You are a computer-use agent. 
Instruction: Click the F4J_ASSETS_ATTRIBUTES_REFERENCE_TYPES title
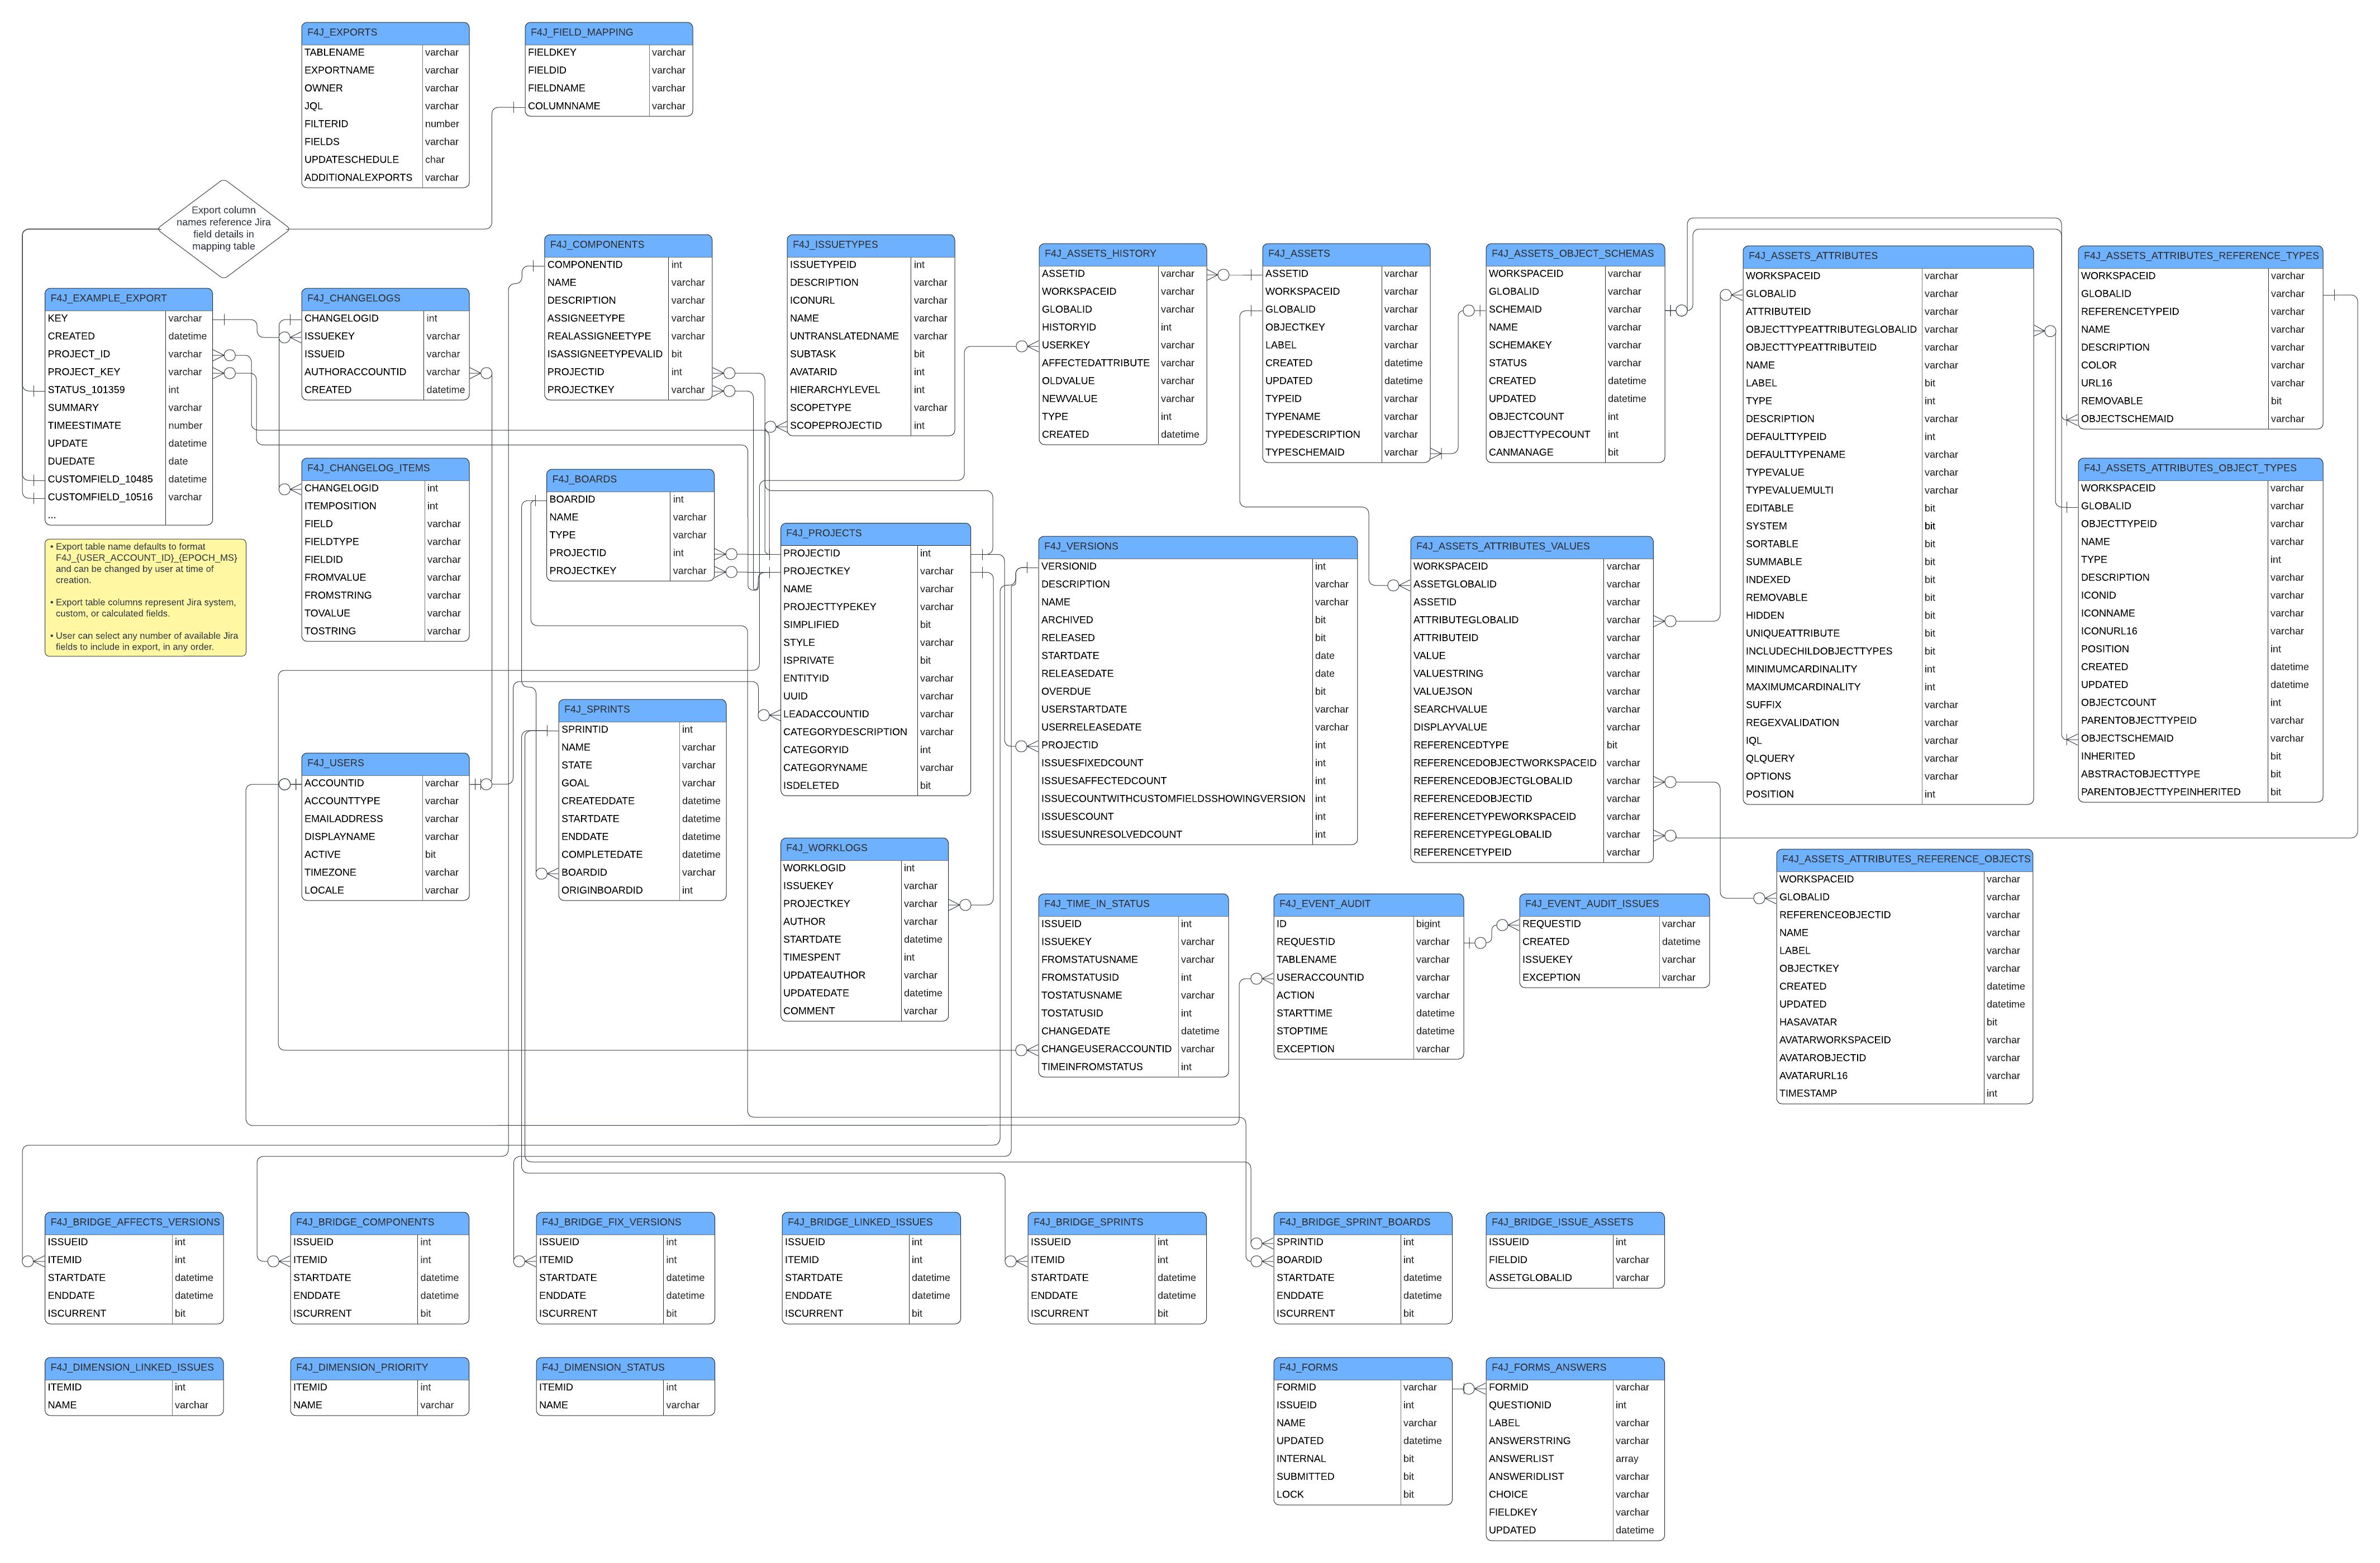2200,256
